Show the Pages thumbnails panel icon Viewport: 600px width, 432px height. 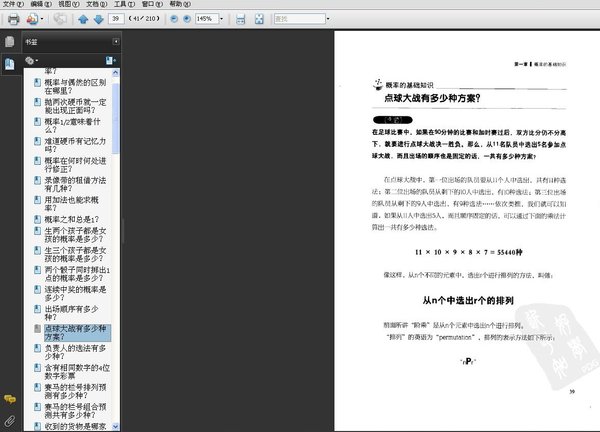[x=10, y=41]
